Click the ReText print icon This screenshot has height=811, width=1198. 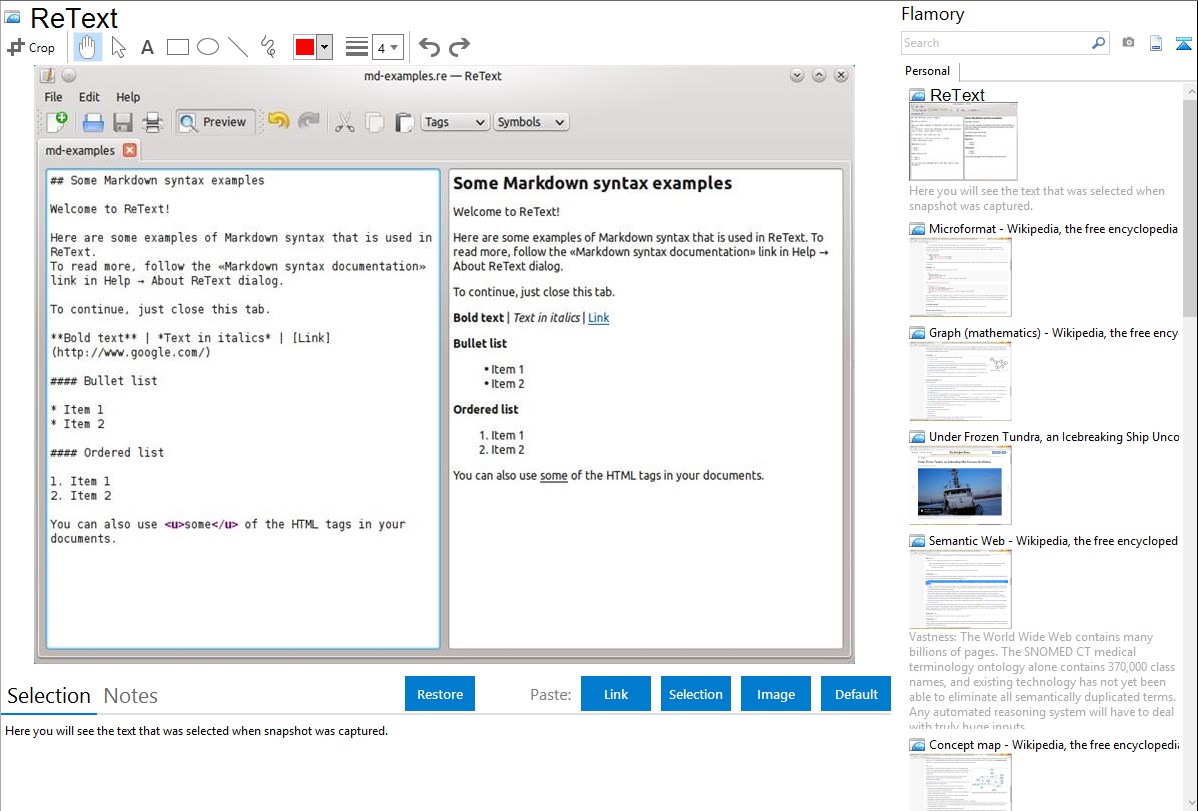[152, 122]
